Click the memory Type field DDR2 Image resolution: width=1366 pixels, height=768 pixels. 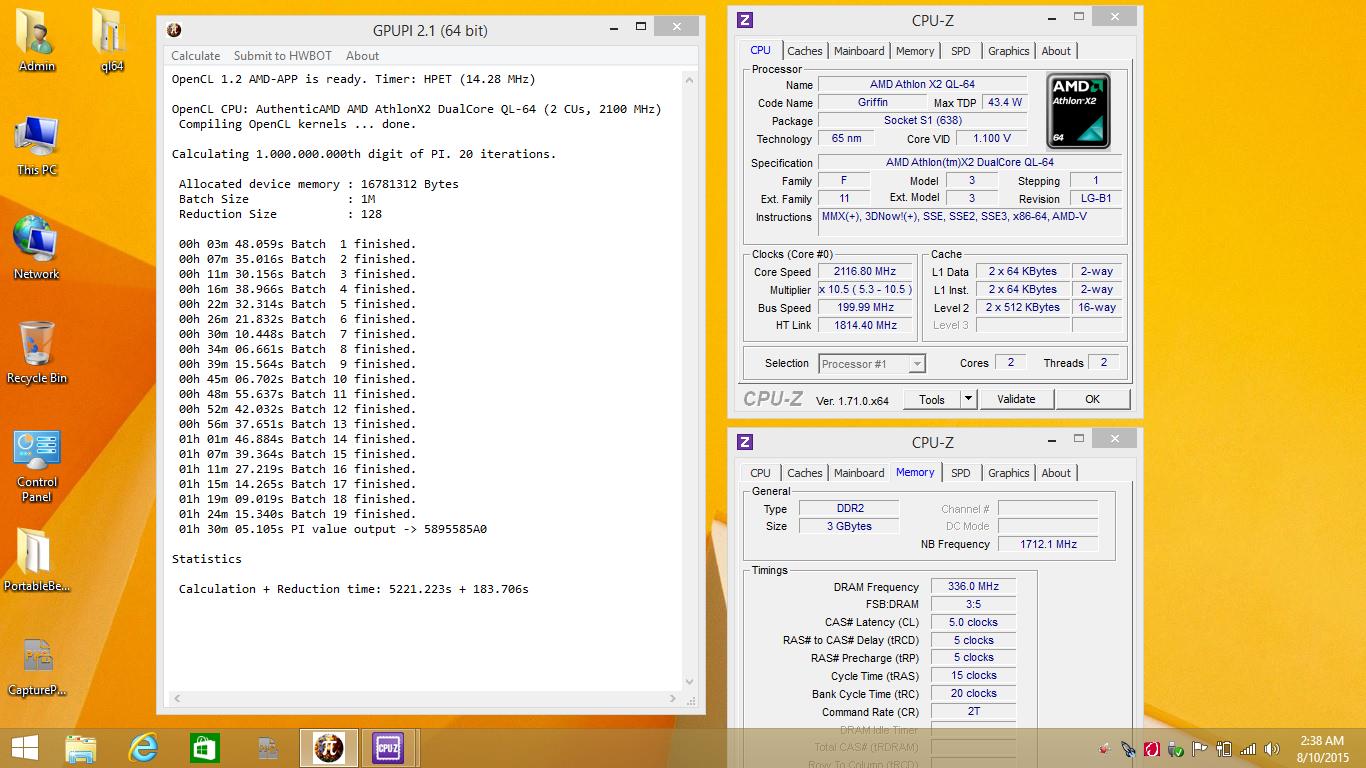[848, 509]
